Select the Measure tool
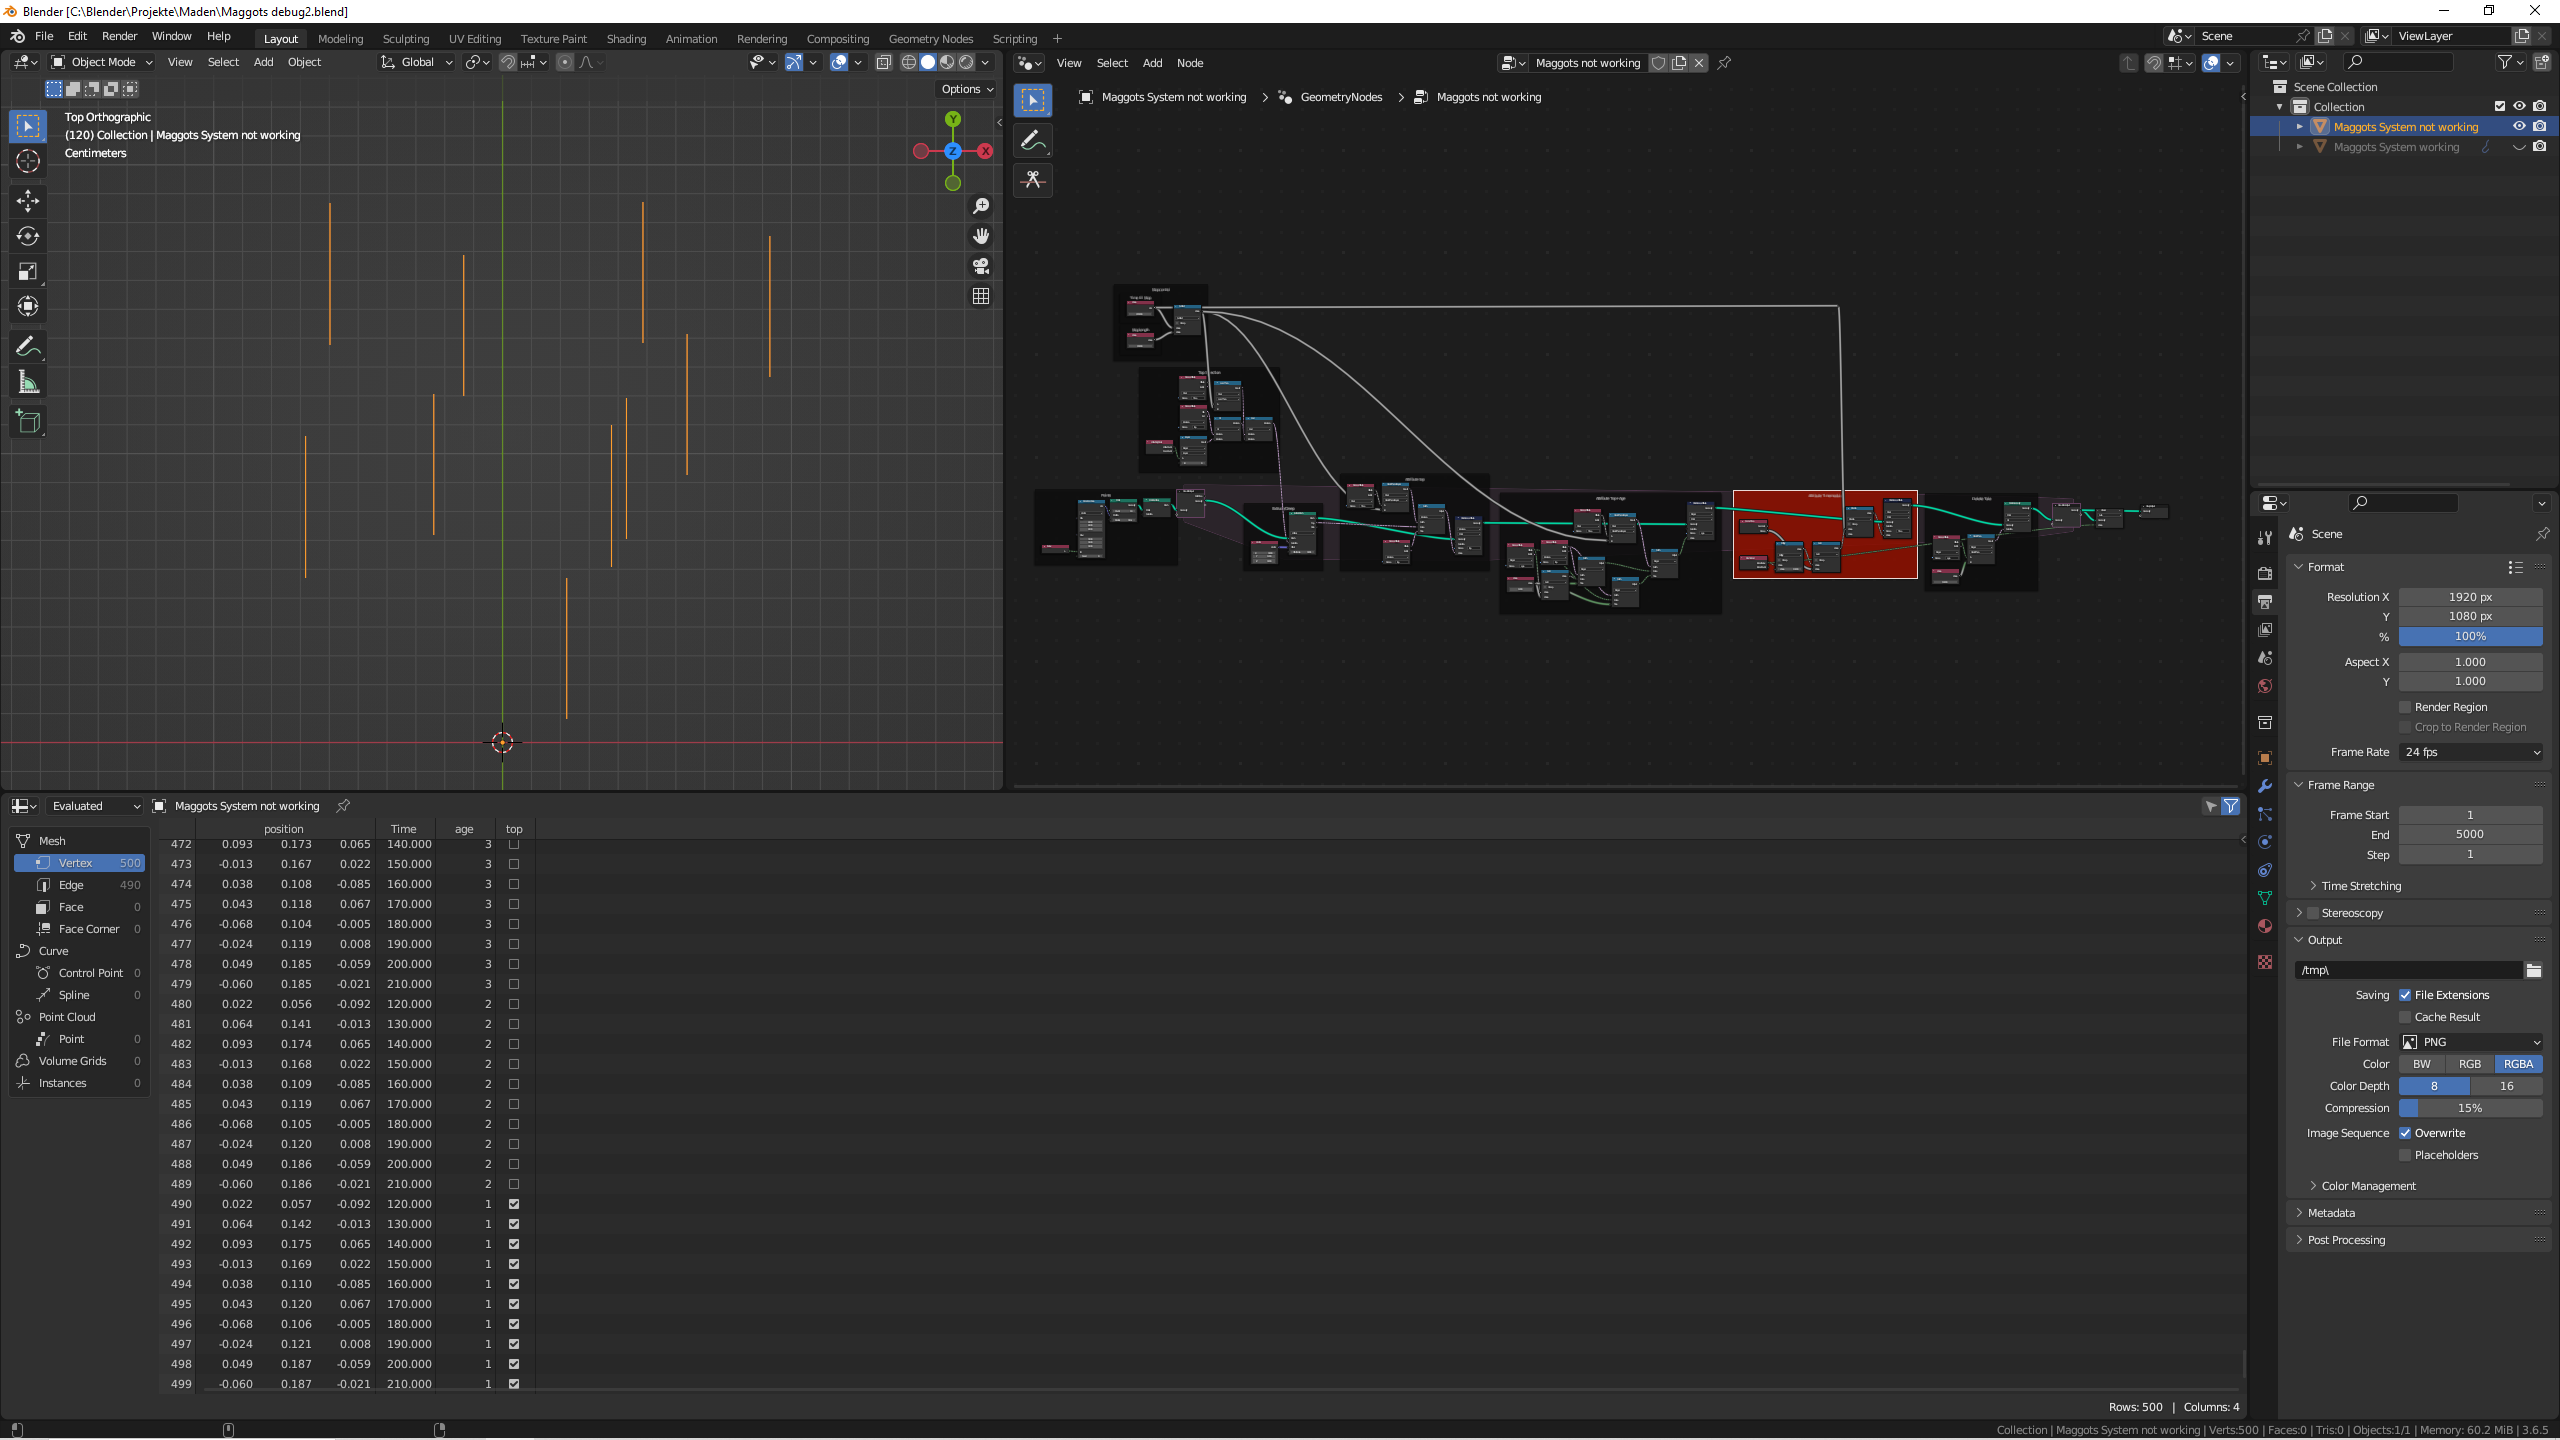 coord(28,382)
